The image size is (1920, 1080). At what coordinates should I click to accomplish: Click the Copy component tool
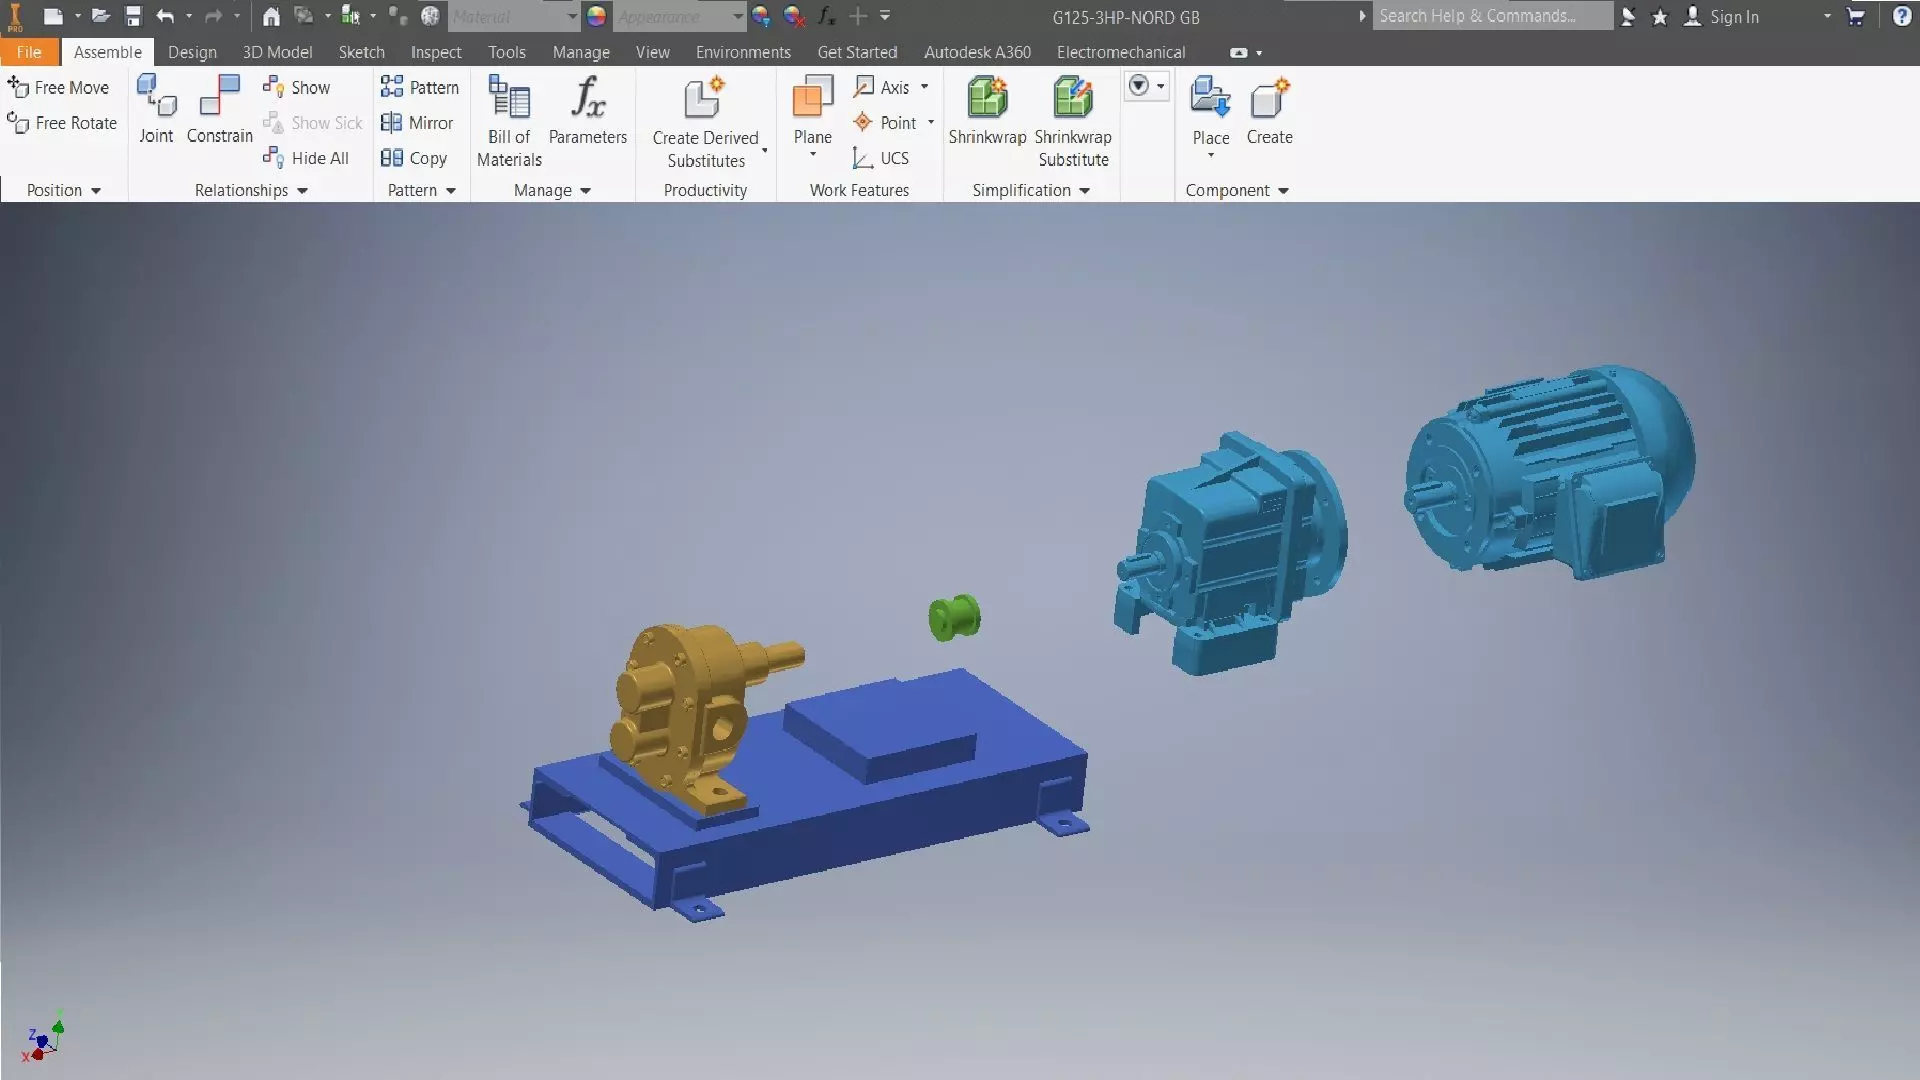[x=414, y=158]
